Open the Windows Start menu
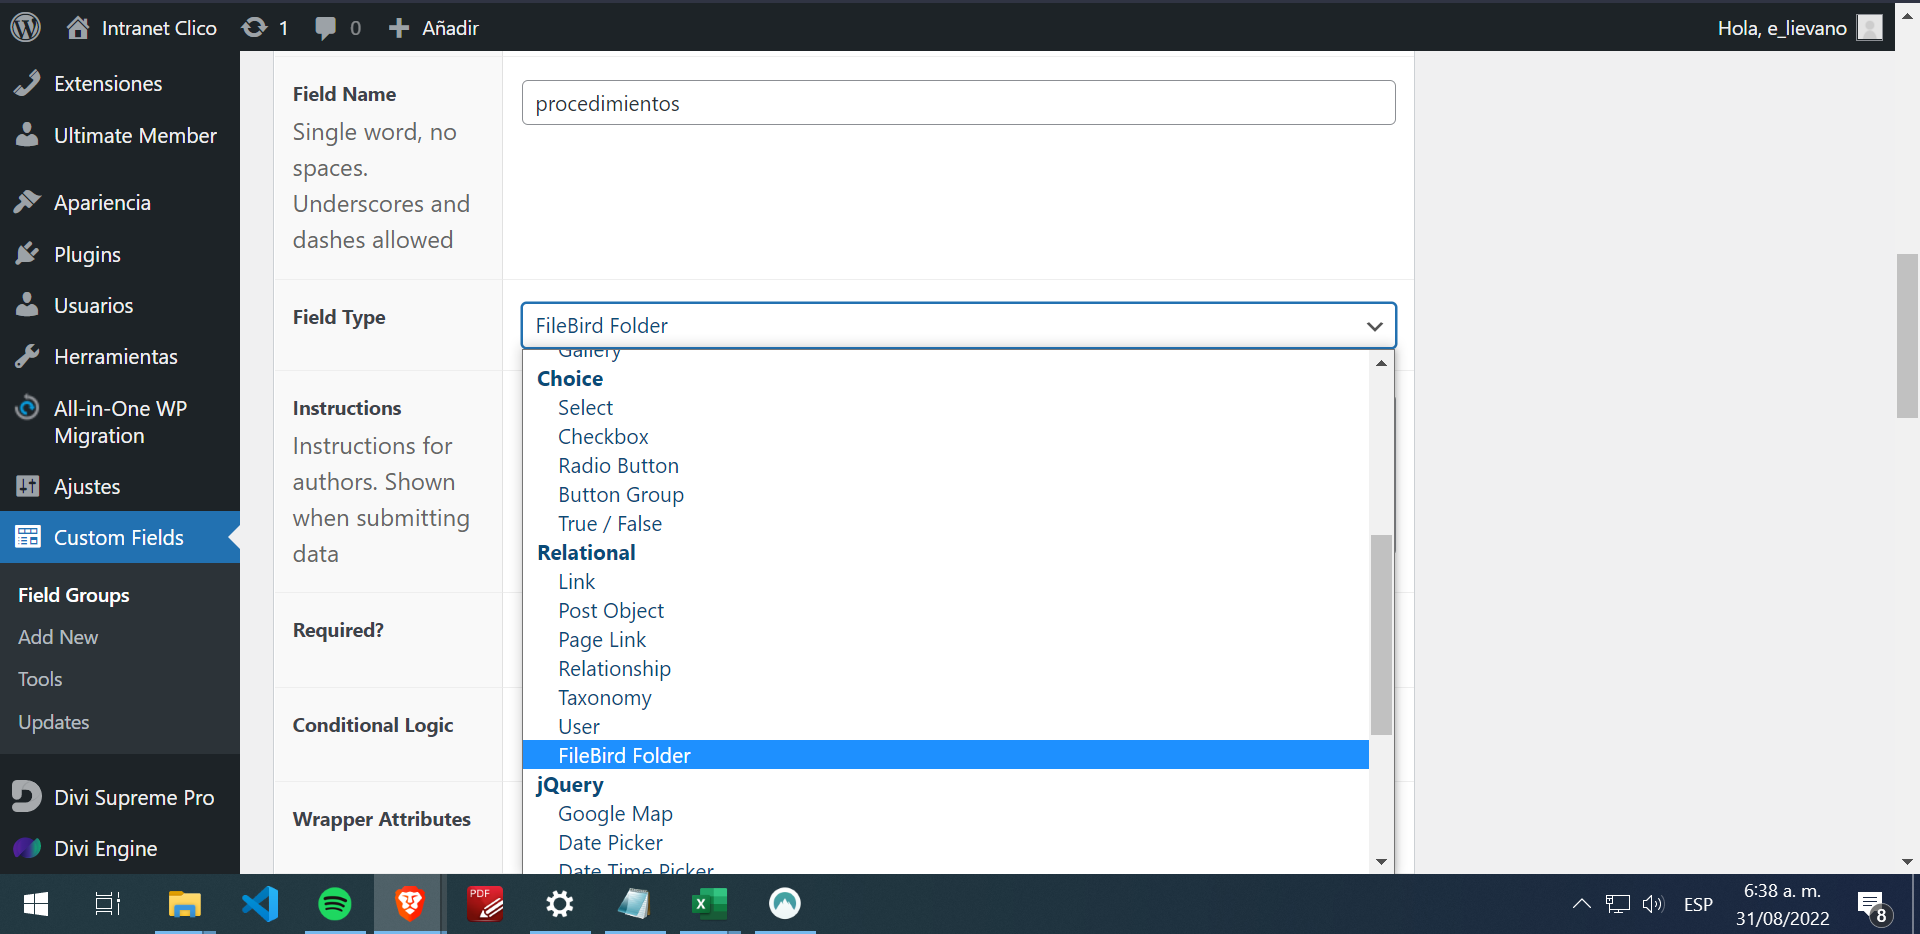This screenshot has height=934, width=1920. tap(36, 904)
